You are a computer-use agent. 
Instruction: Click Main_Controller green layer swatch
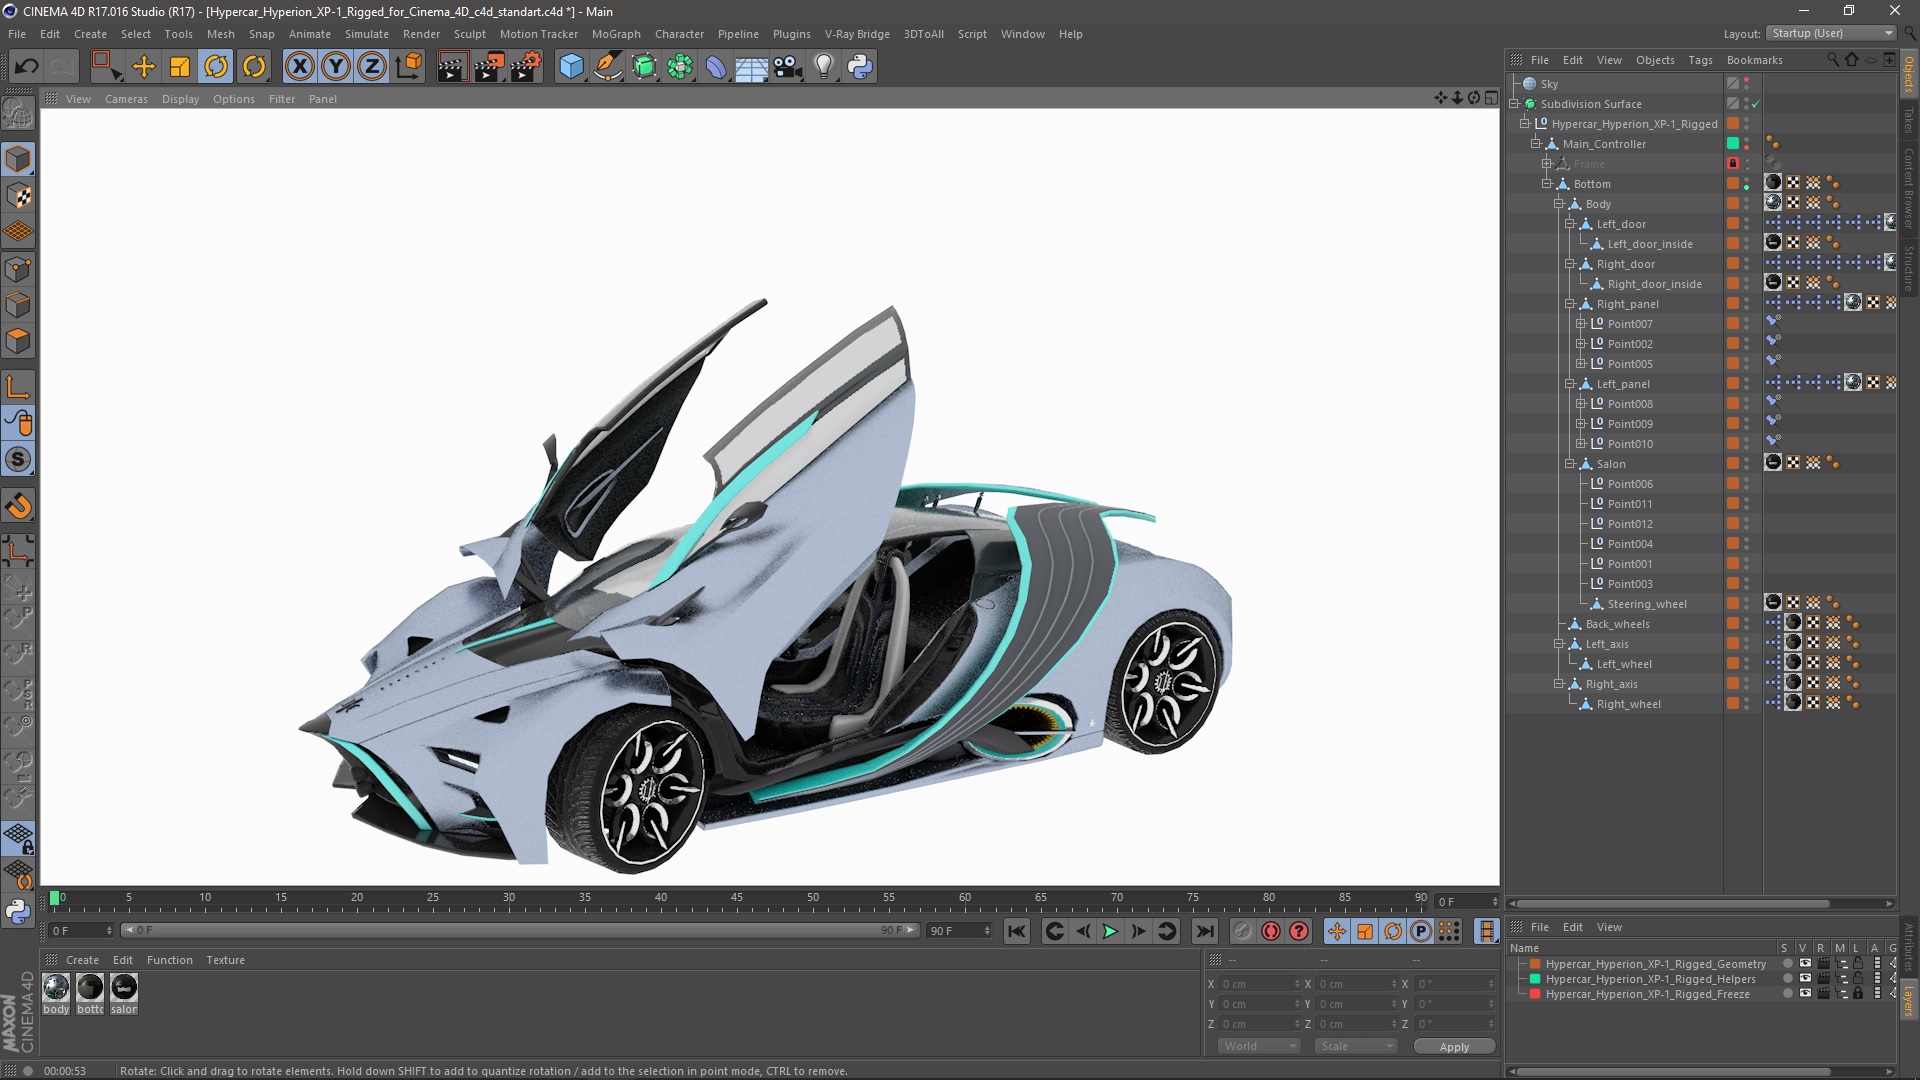coord(1733,144)
